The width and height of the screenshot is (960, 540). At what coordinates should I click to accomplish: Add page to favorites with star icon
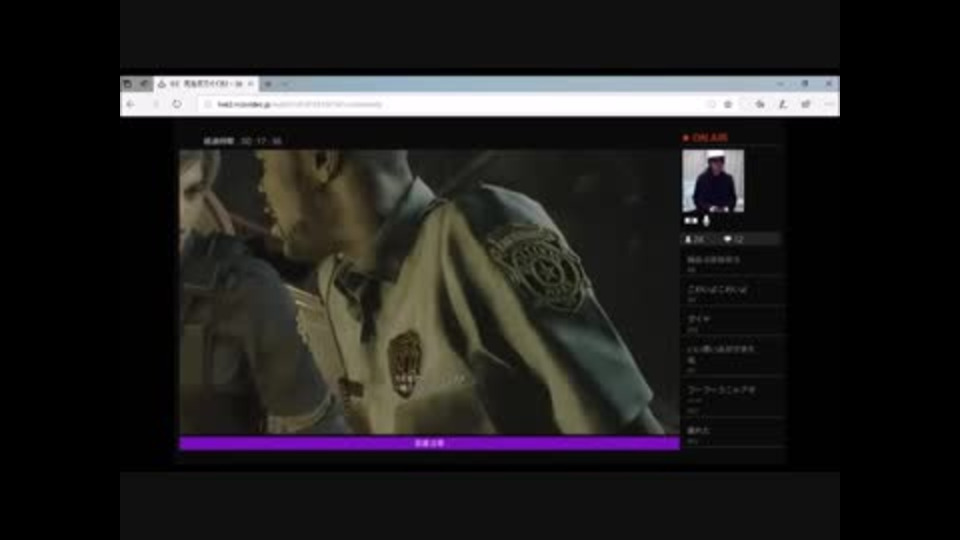[x=728, y=105]
